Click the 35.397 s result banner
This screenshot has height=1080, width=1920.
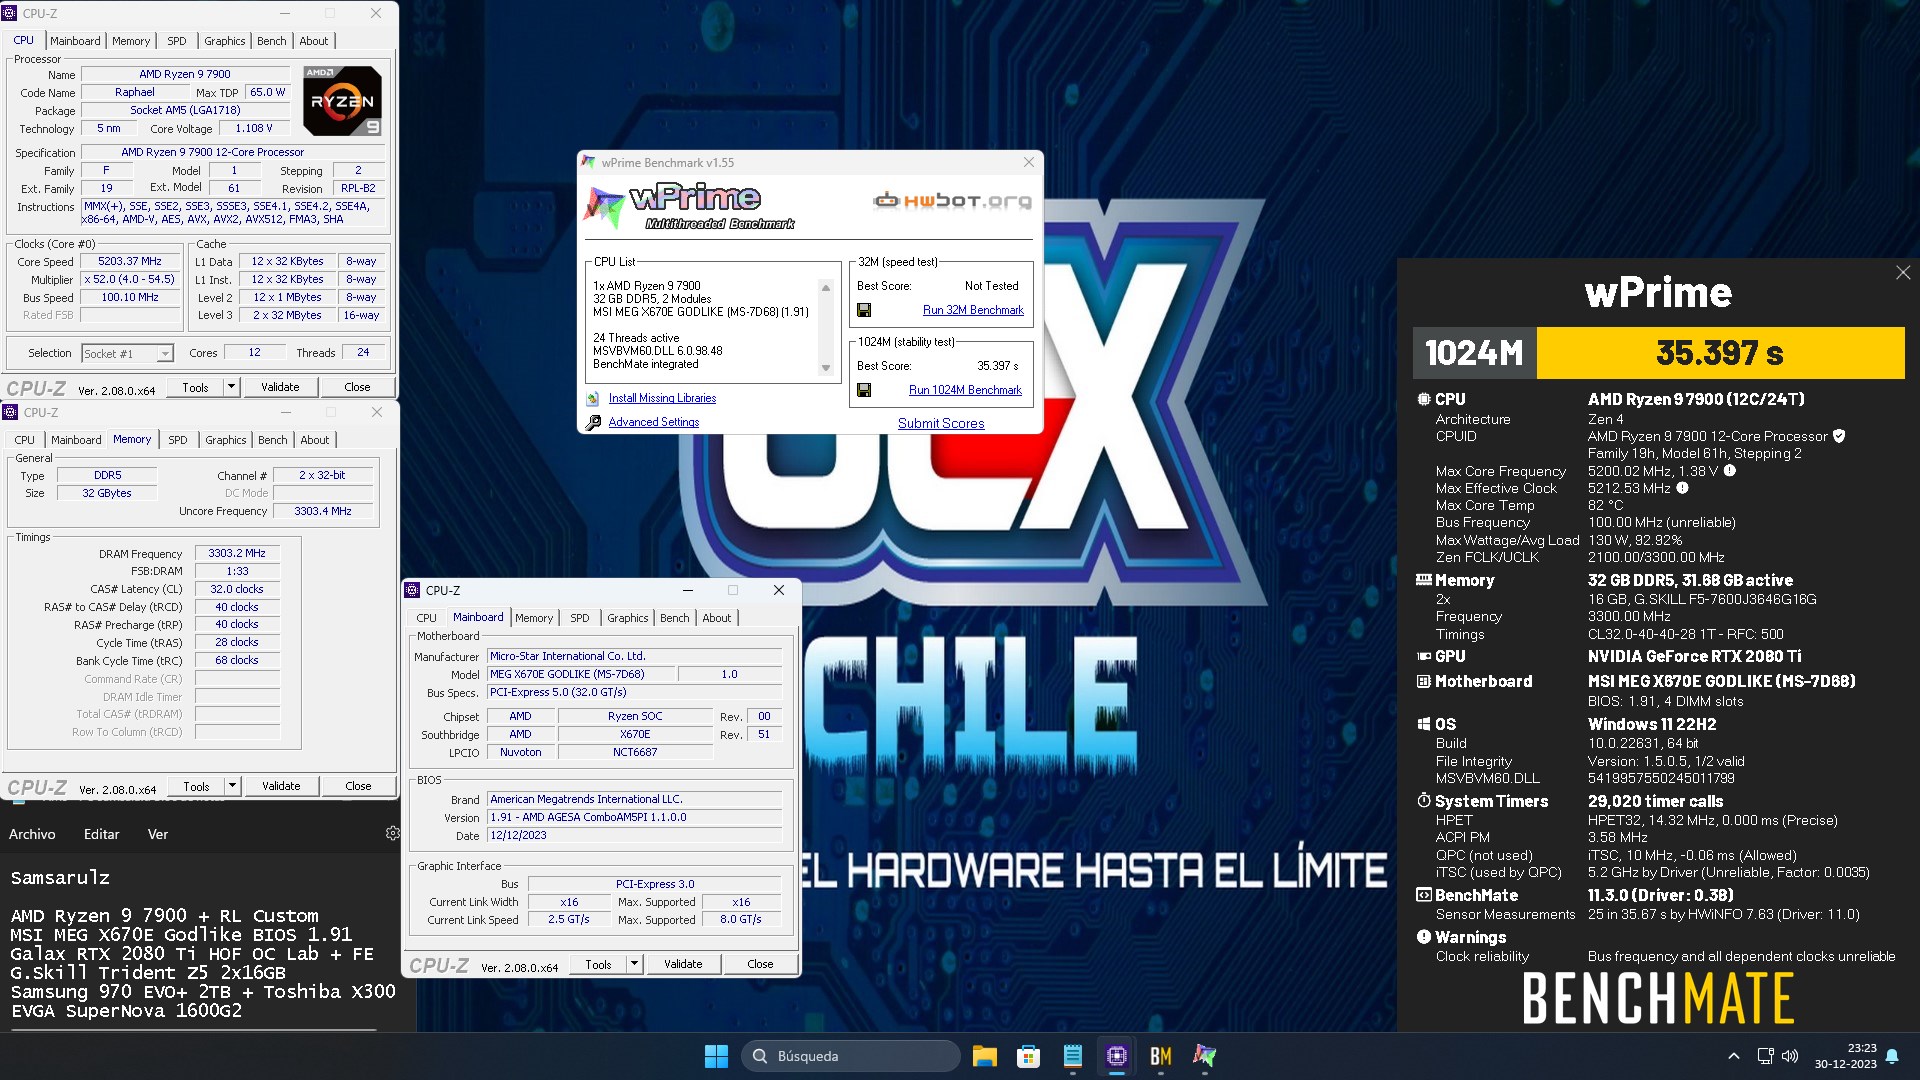tap(1720, 353)
